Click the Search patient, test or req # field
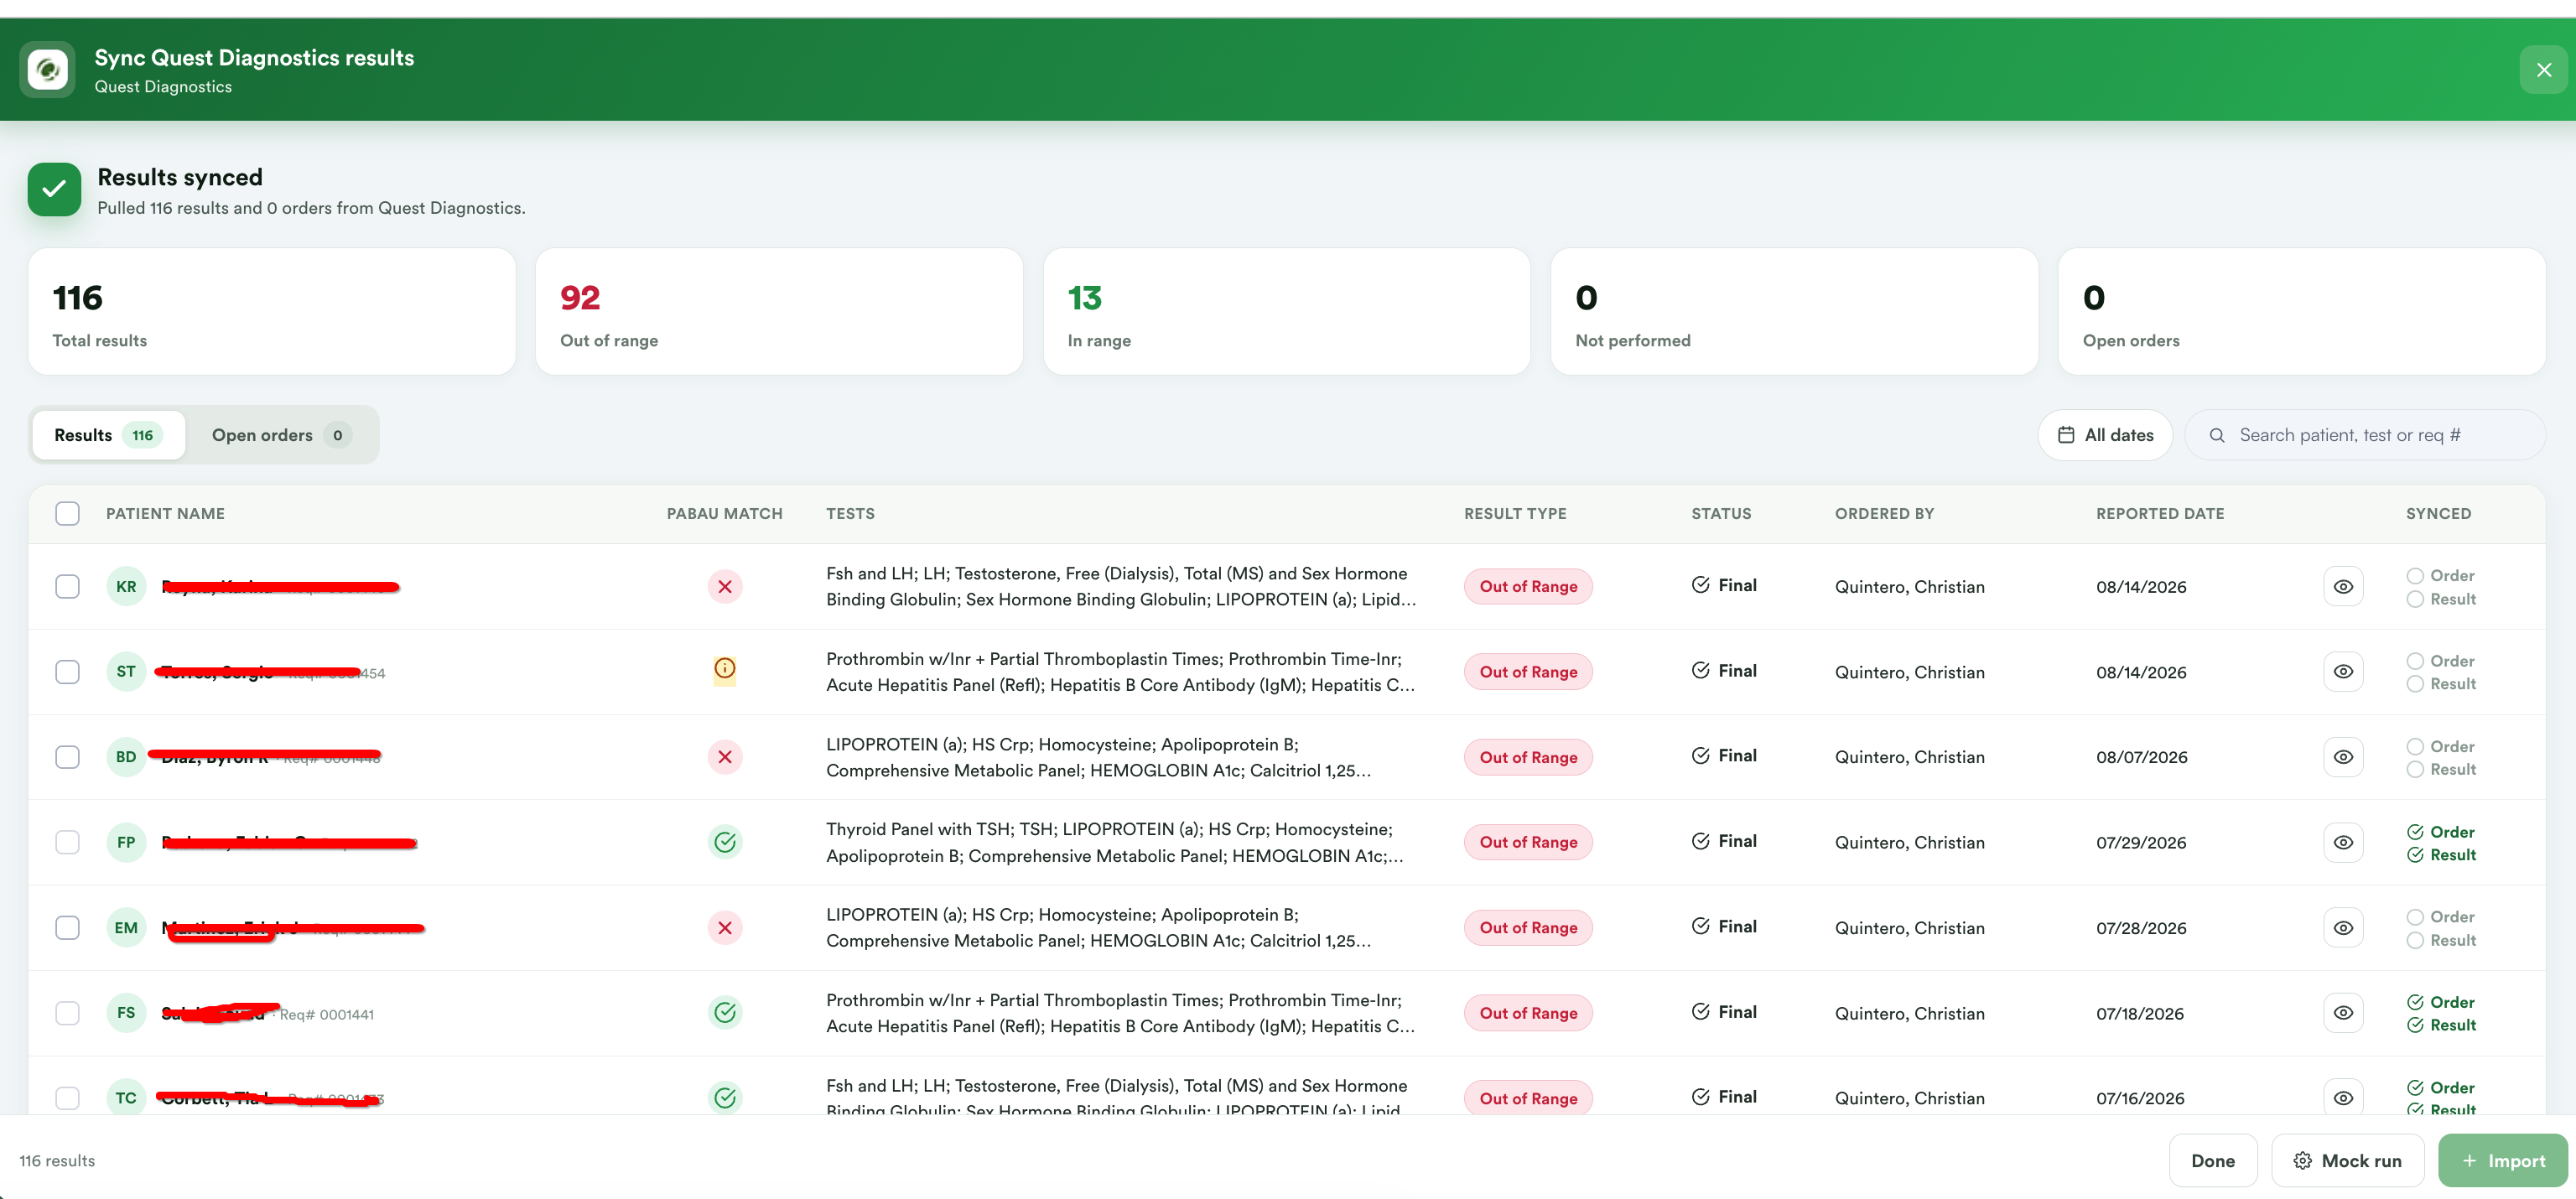 pos(2364,435)
